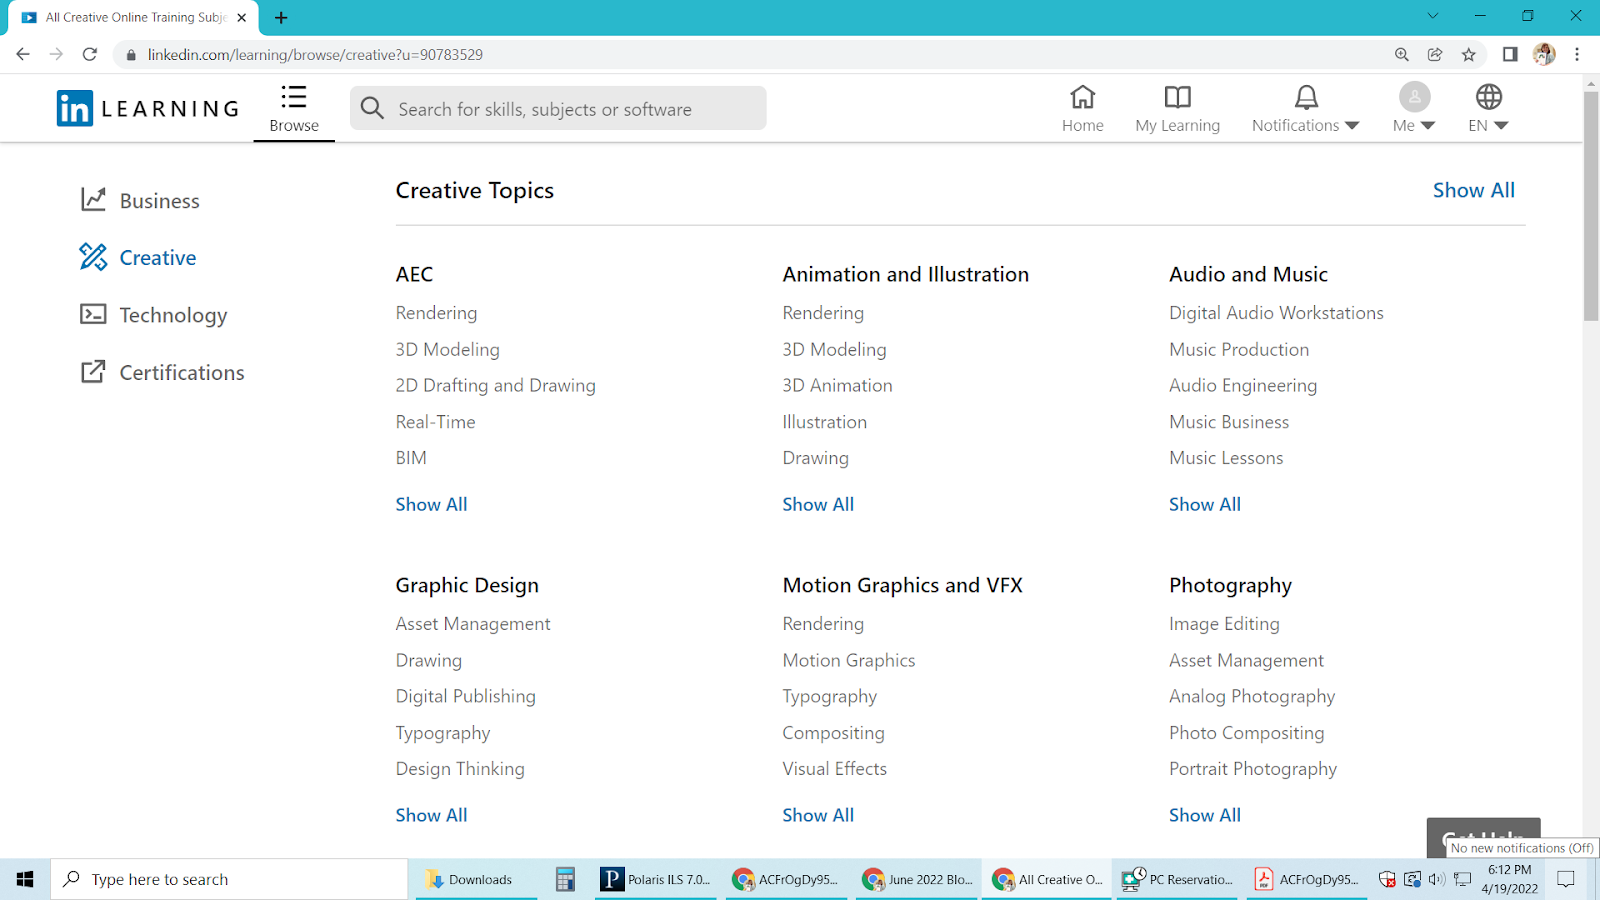1600x900 pixels.
Task: Go to Home via house icon
Action: pos(1082,98)
